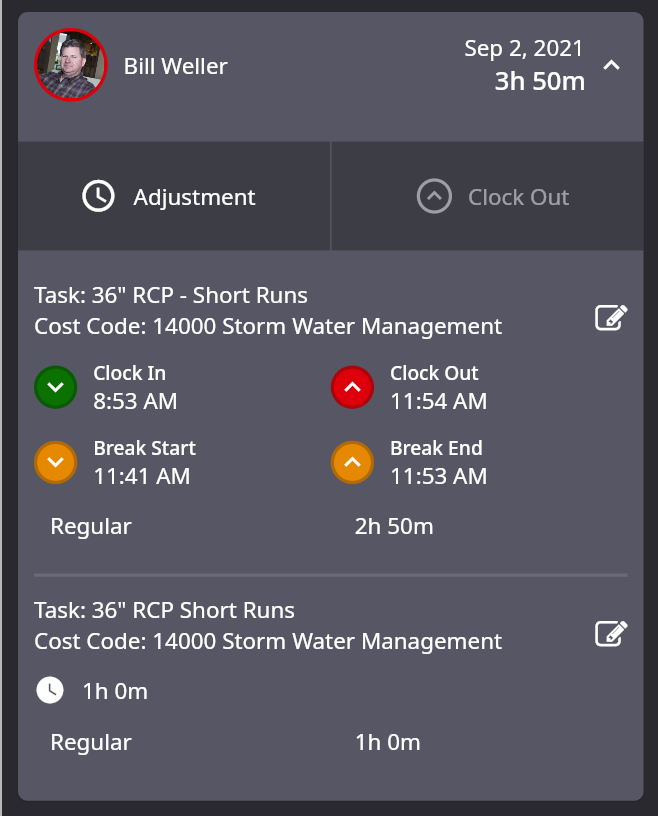Click the Sep 2, 2021 date
The height and width of the screenshot is (816, 658).
click(x=523, y=48)
